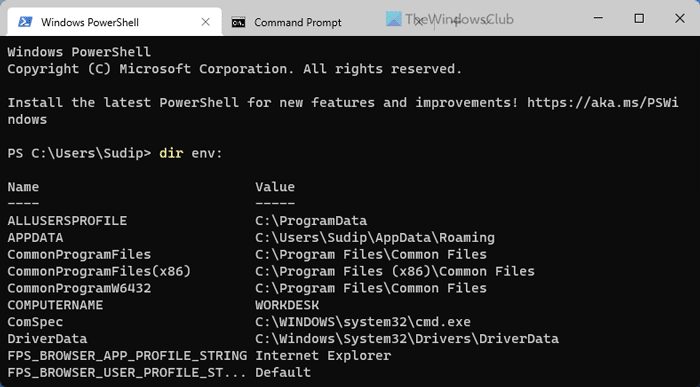Click 'C:\Windows\System32\Drivers\DriverData' value
Screen dimensions: 700x387
pyautogui.click(x=407, y=338)
